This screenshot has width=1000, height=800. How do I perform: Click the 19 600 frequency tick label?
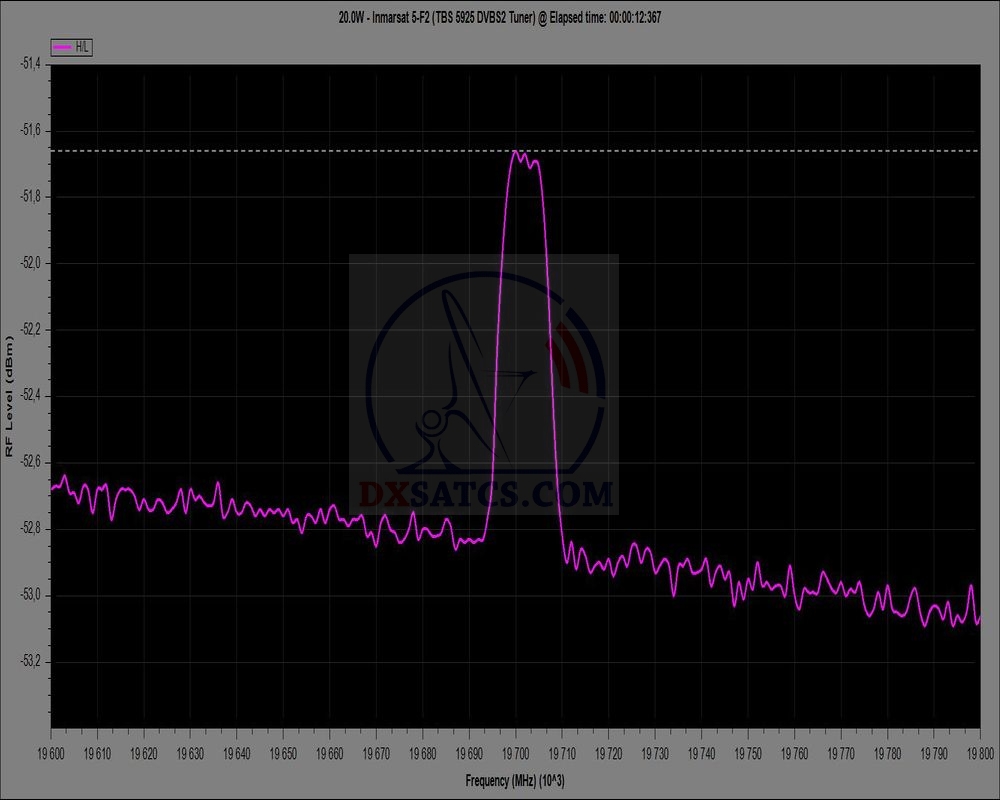(52, 750)
